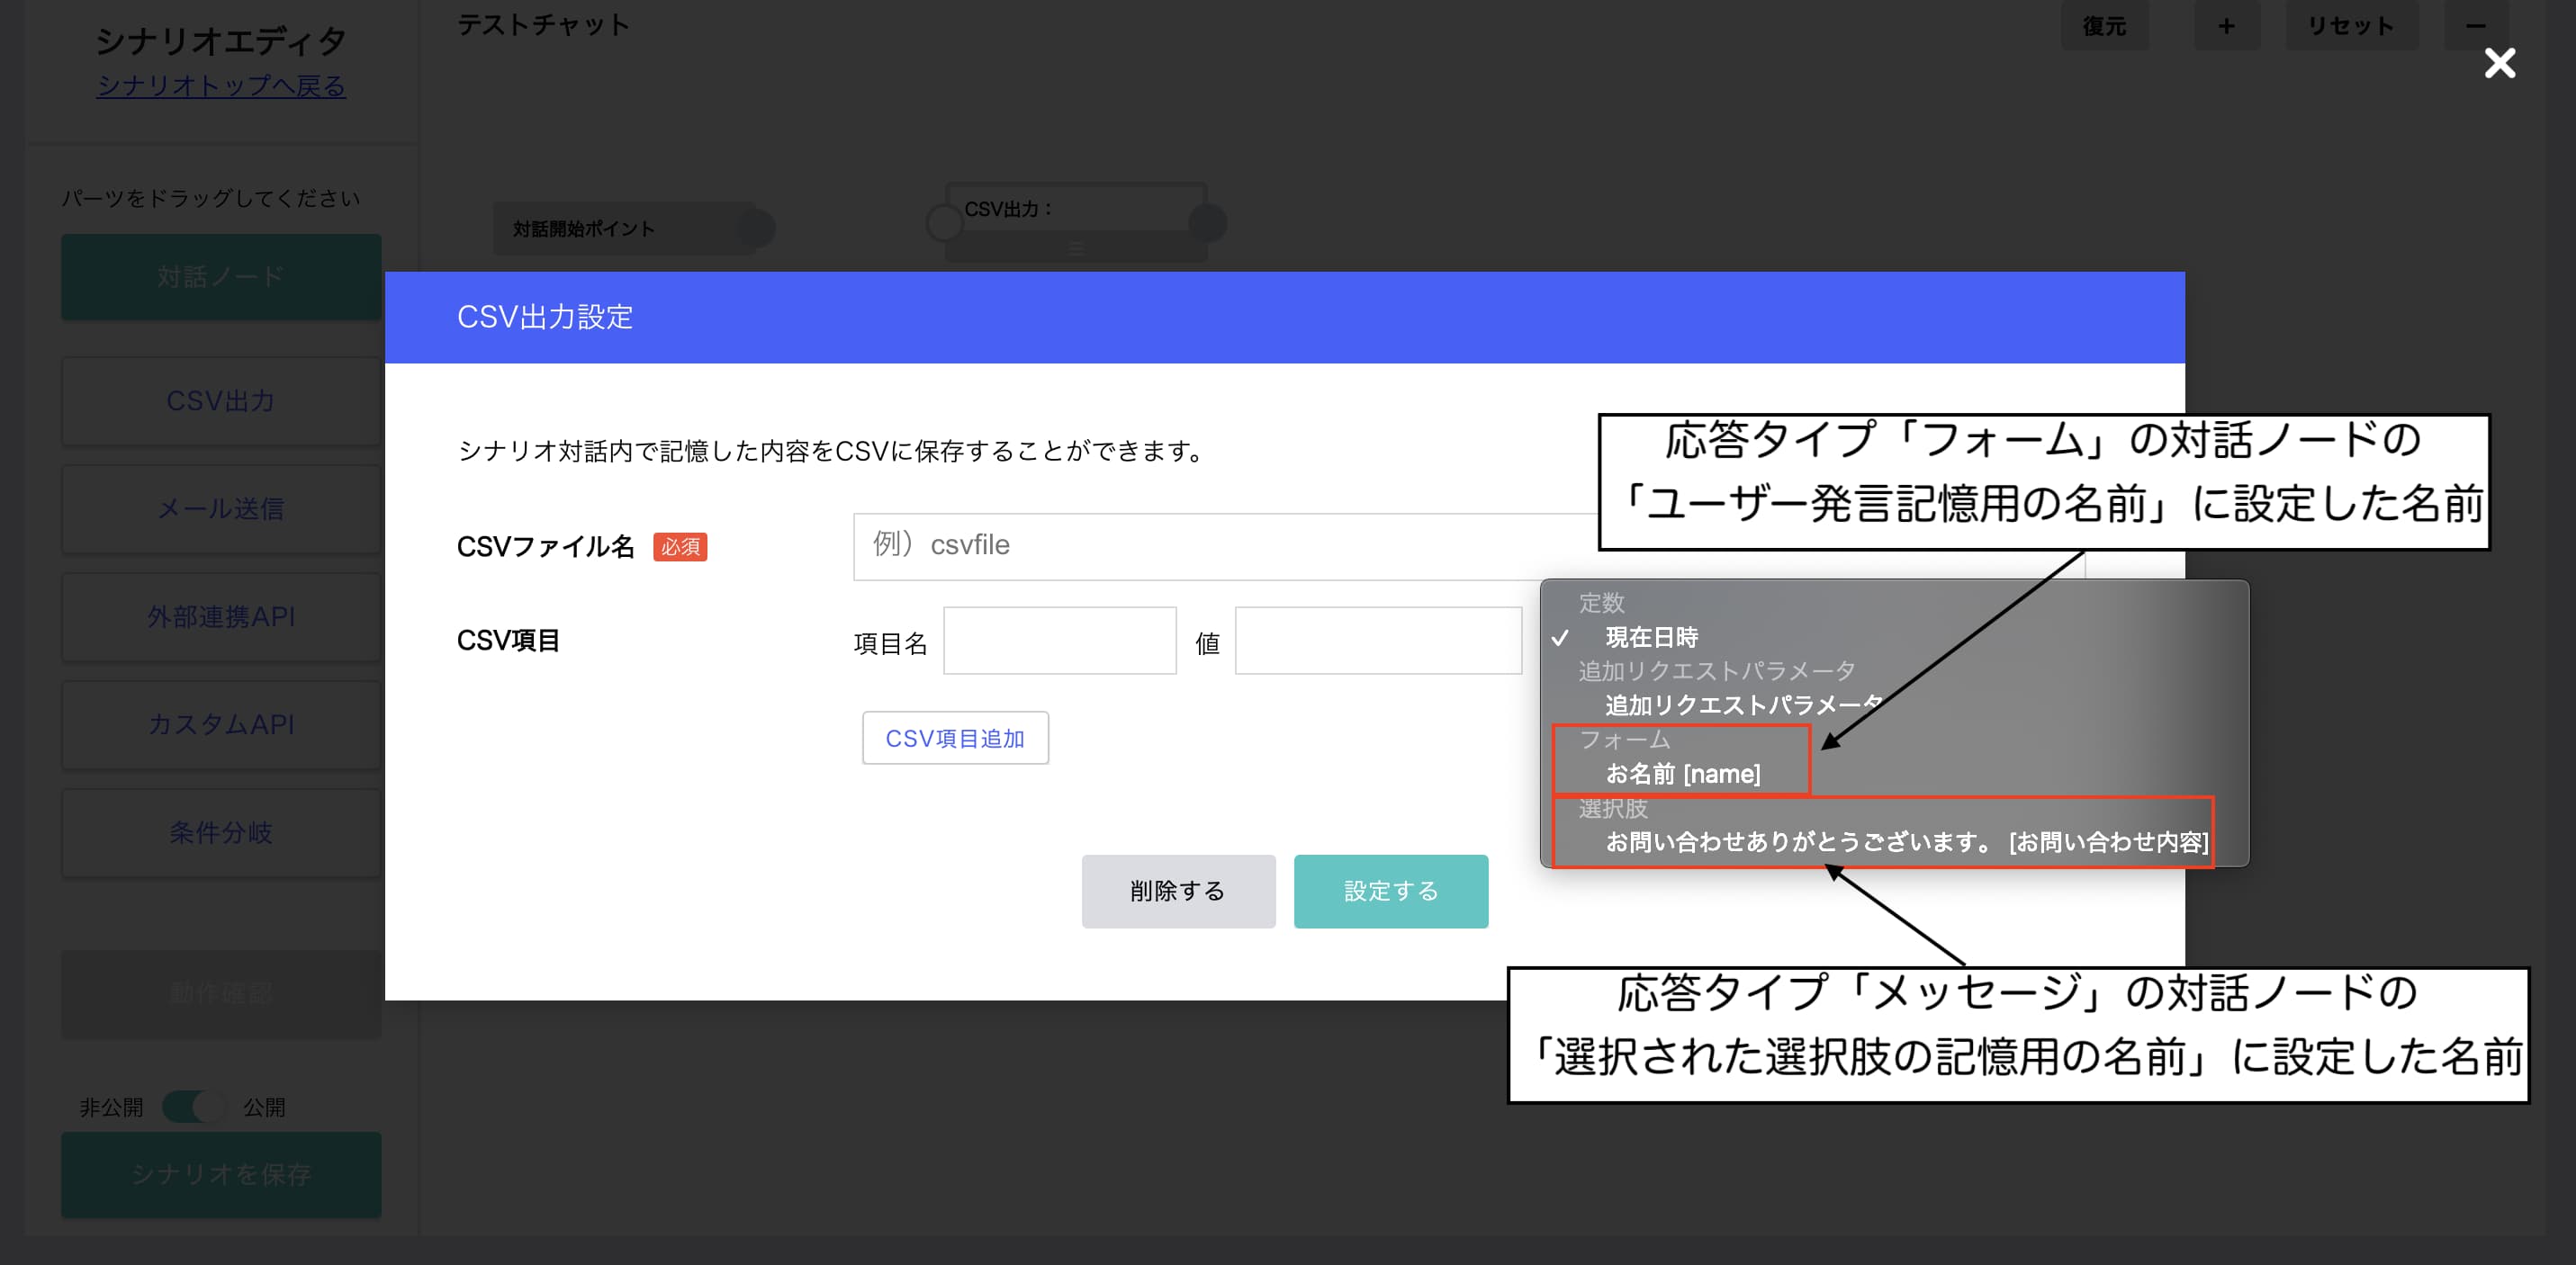Click the left input connector of CSV出力 node
The image size is (2576, 1265).
click(x=944, y=222)
